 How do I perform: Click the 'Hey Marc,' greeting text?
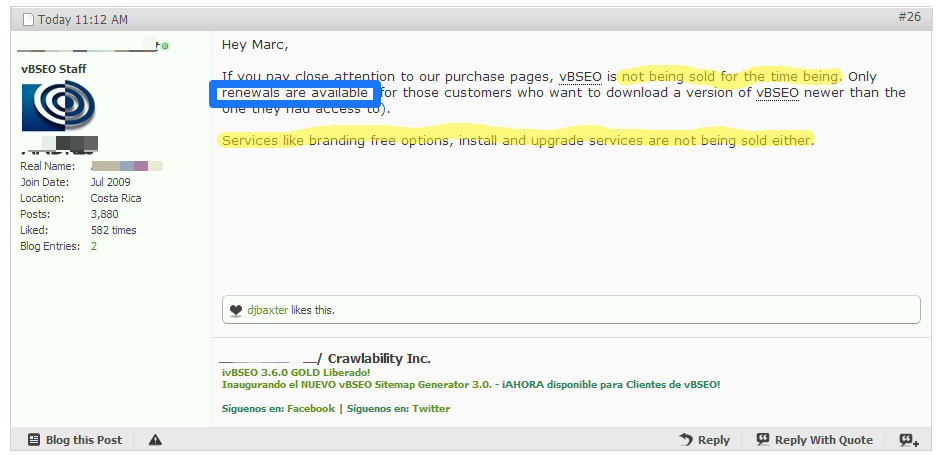point(255,45)
